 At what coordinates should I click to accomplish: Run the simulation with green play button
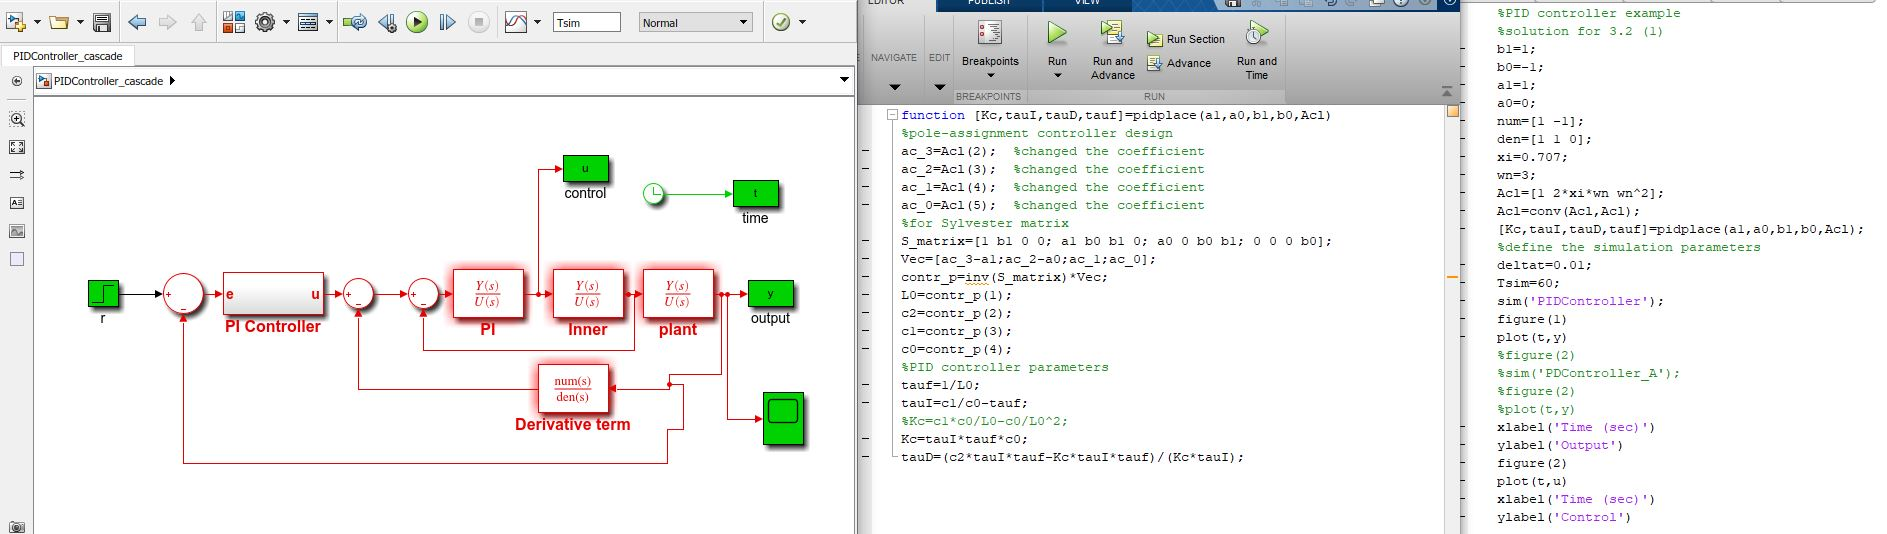click(x=417, y=22)
